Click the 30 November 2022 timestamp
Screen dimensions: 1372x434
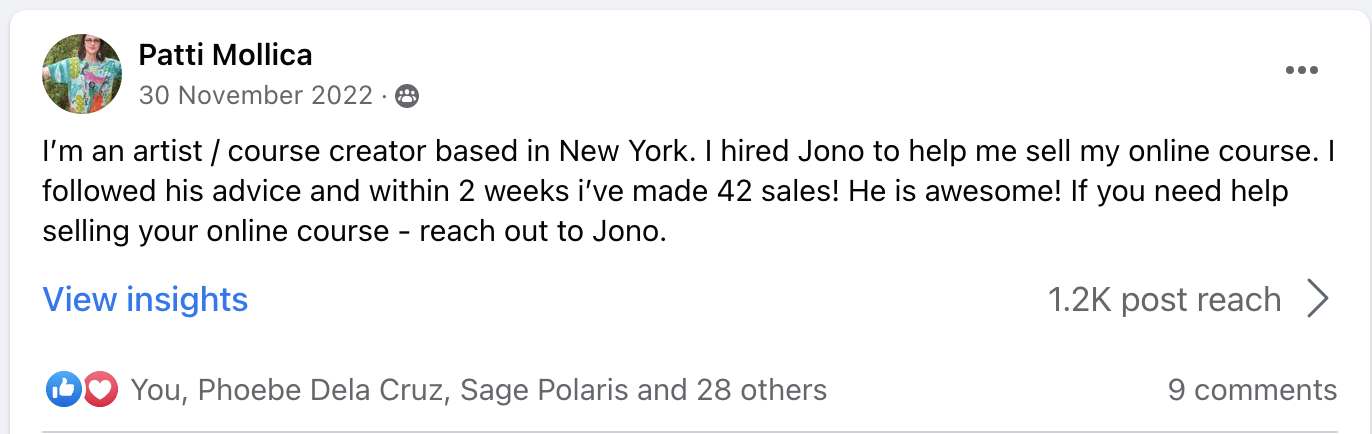tap(256, 96)
